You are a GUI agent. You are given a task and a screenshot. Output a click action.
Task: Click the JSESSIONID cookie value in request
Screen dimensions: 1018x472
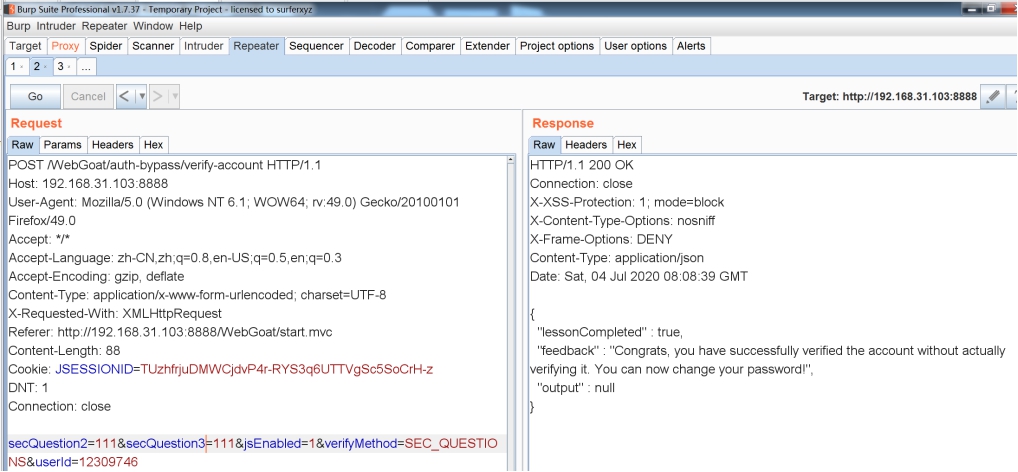point(287,369)
